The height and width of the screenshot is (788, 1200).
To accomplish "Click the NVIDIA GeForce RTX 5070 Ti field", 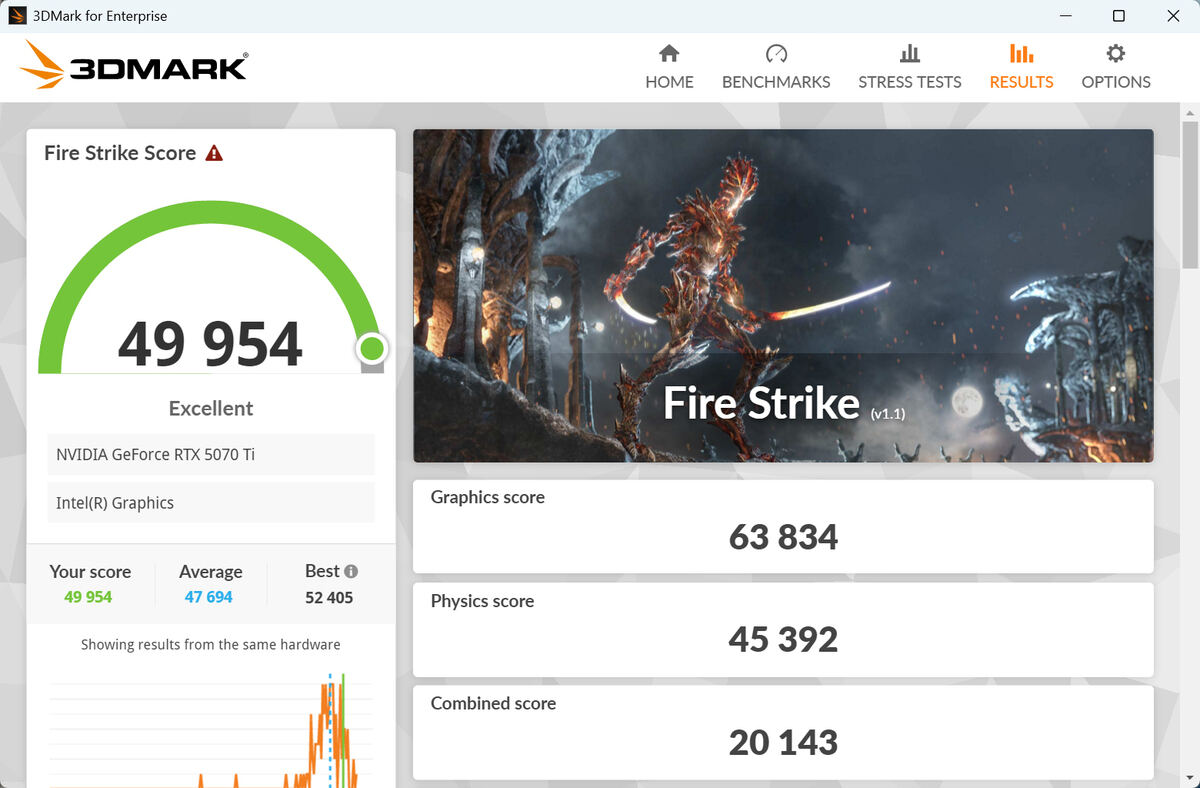I will point(211,454).
